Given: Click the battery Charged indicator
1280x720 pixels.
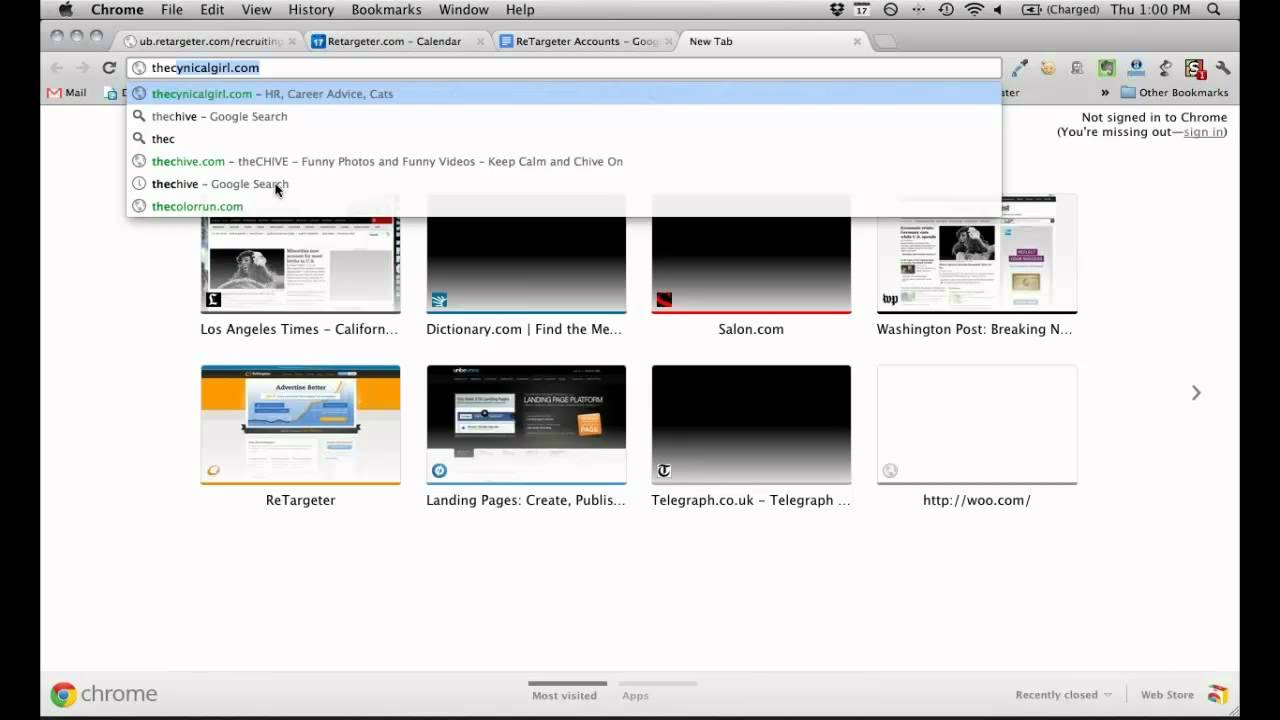Looking at the screenshot, I should (1061, 10).
